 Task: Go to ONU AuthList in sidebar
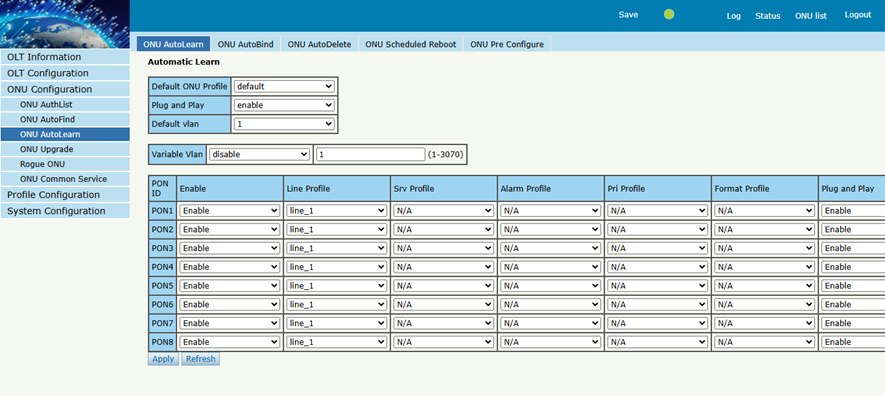pyautogui.click(x=65, y=104)
